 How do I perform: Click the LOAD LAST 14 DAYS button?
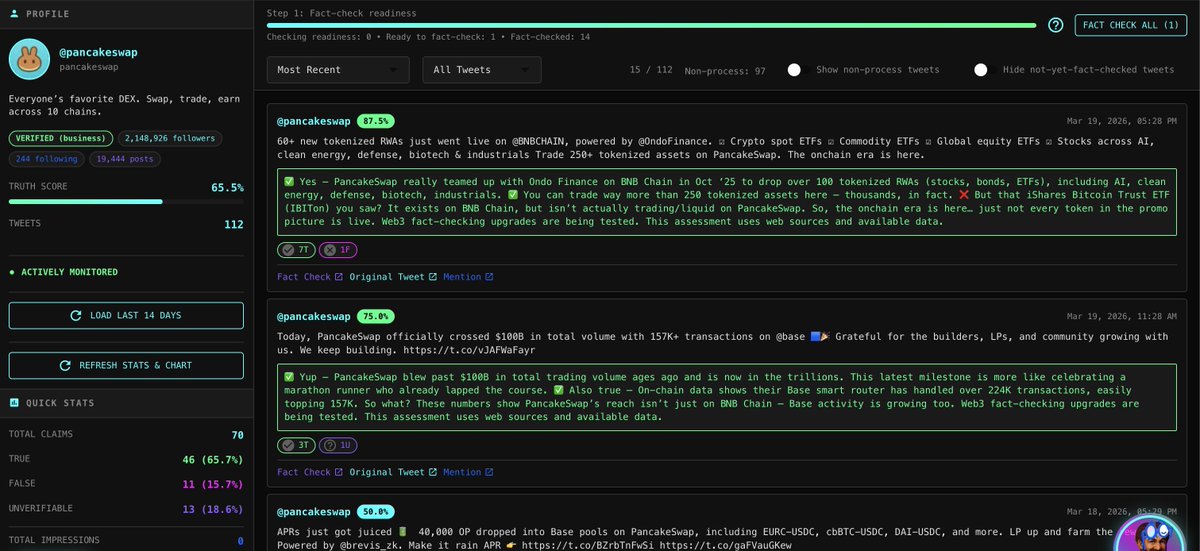click(x=126, y=315)
